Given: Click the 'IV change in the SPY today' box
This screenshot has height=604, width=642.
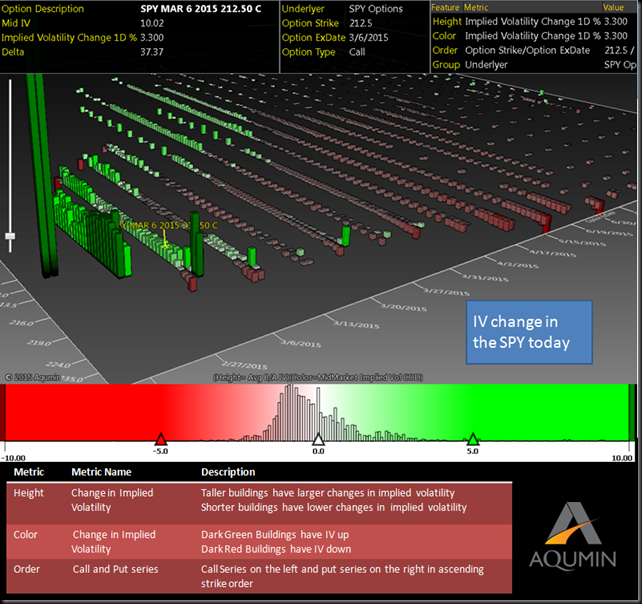Looking at the screenshot, I should click(529, 332).
